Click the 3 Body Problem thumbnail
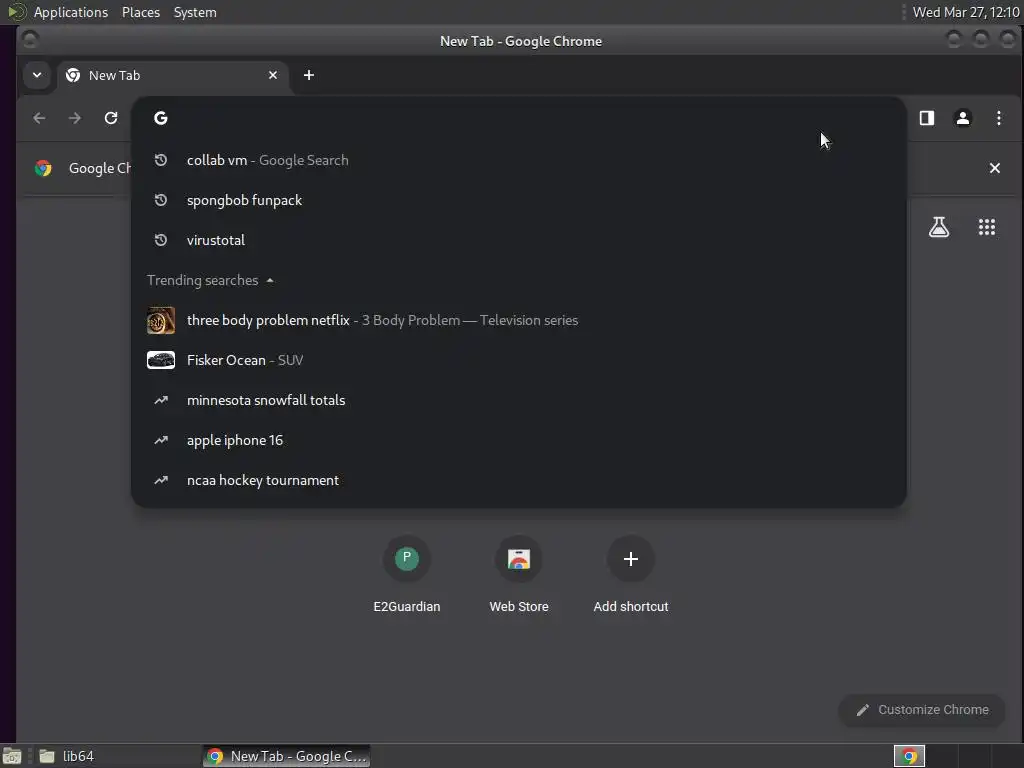Viewport: 1024px width, 768px height. [x=161, y=320]
